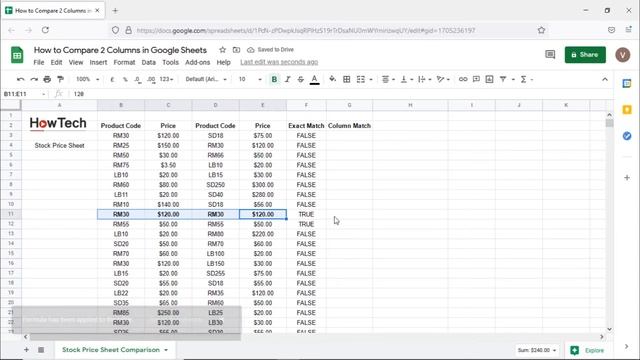Open the Format menu
Viewport: 640px width, 360px height.
click(x=124, y=62)
